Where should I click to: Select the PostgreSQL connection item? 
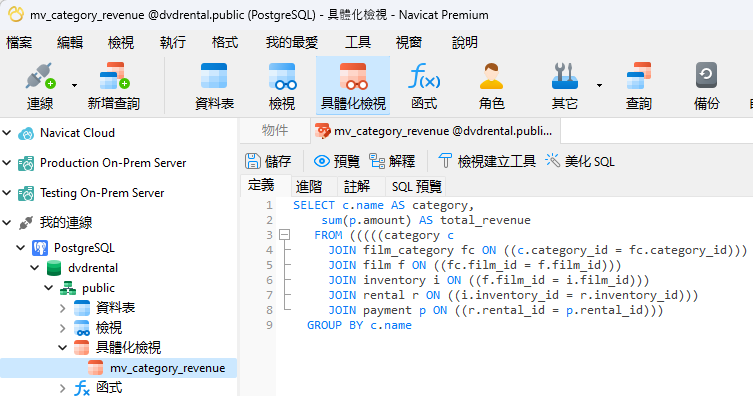point(84,248)
